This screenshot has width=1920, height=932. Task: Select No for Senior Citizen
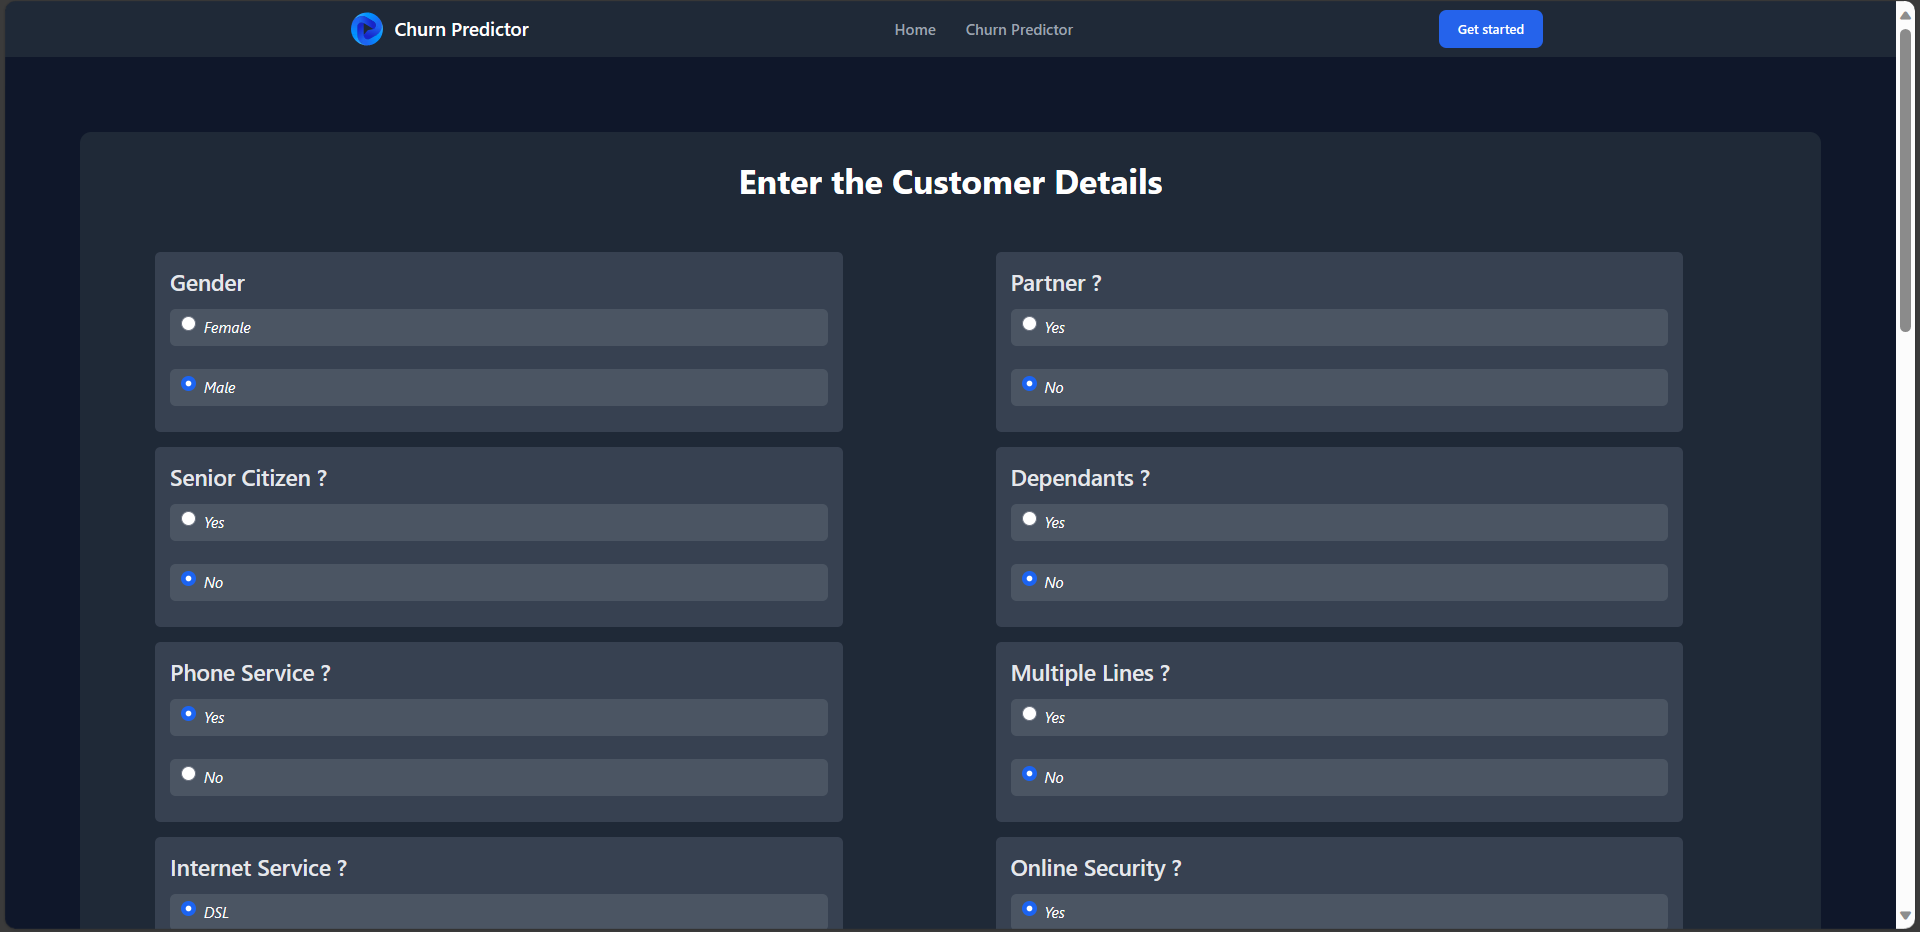click(188, 578)
